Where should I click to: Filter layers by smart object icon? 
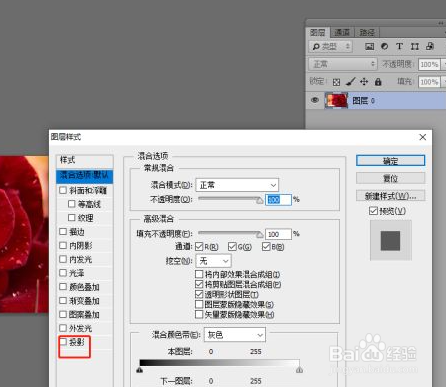[430, 46]
